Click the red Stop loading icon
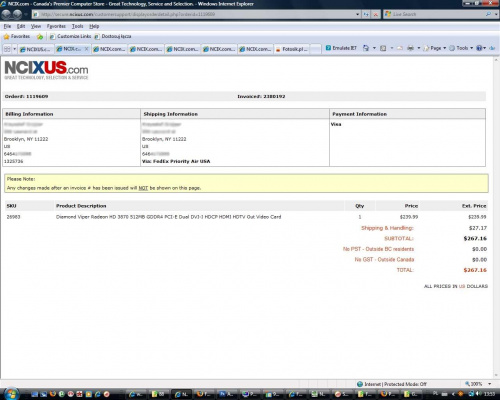Viewport: 500px width, 400px height. click(x=375, y=14)
